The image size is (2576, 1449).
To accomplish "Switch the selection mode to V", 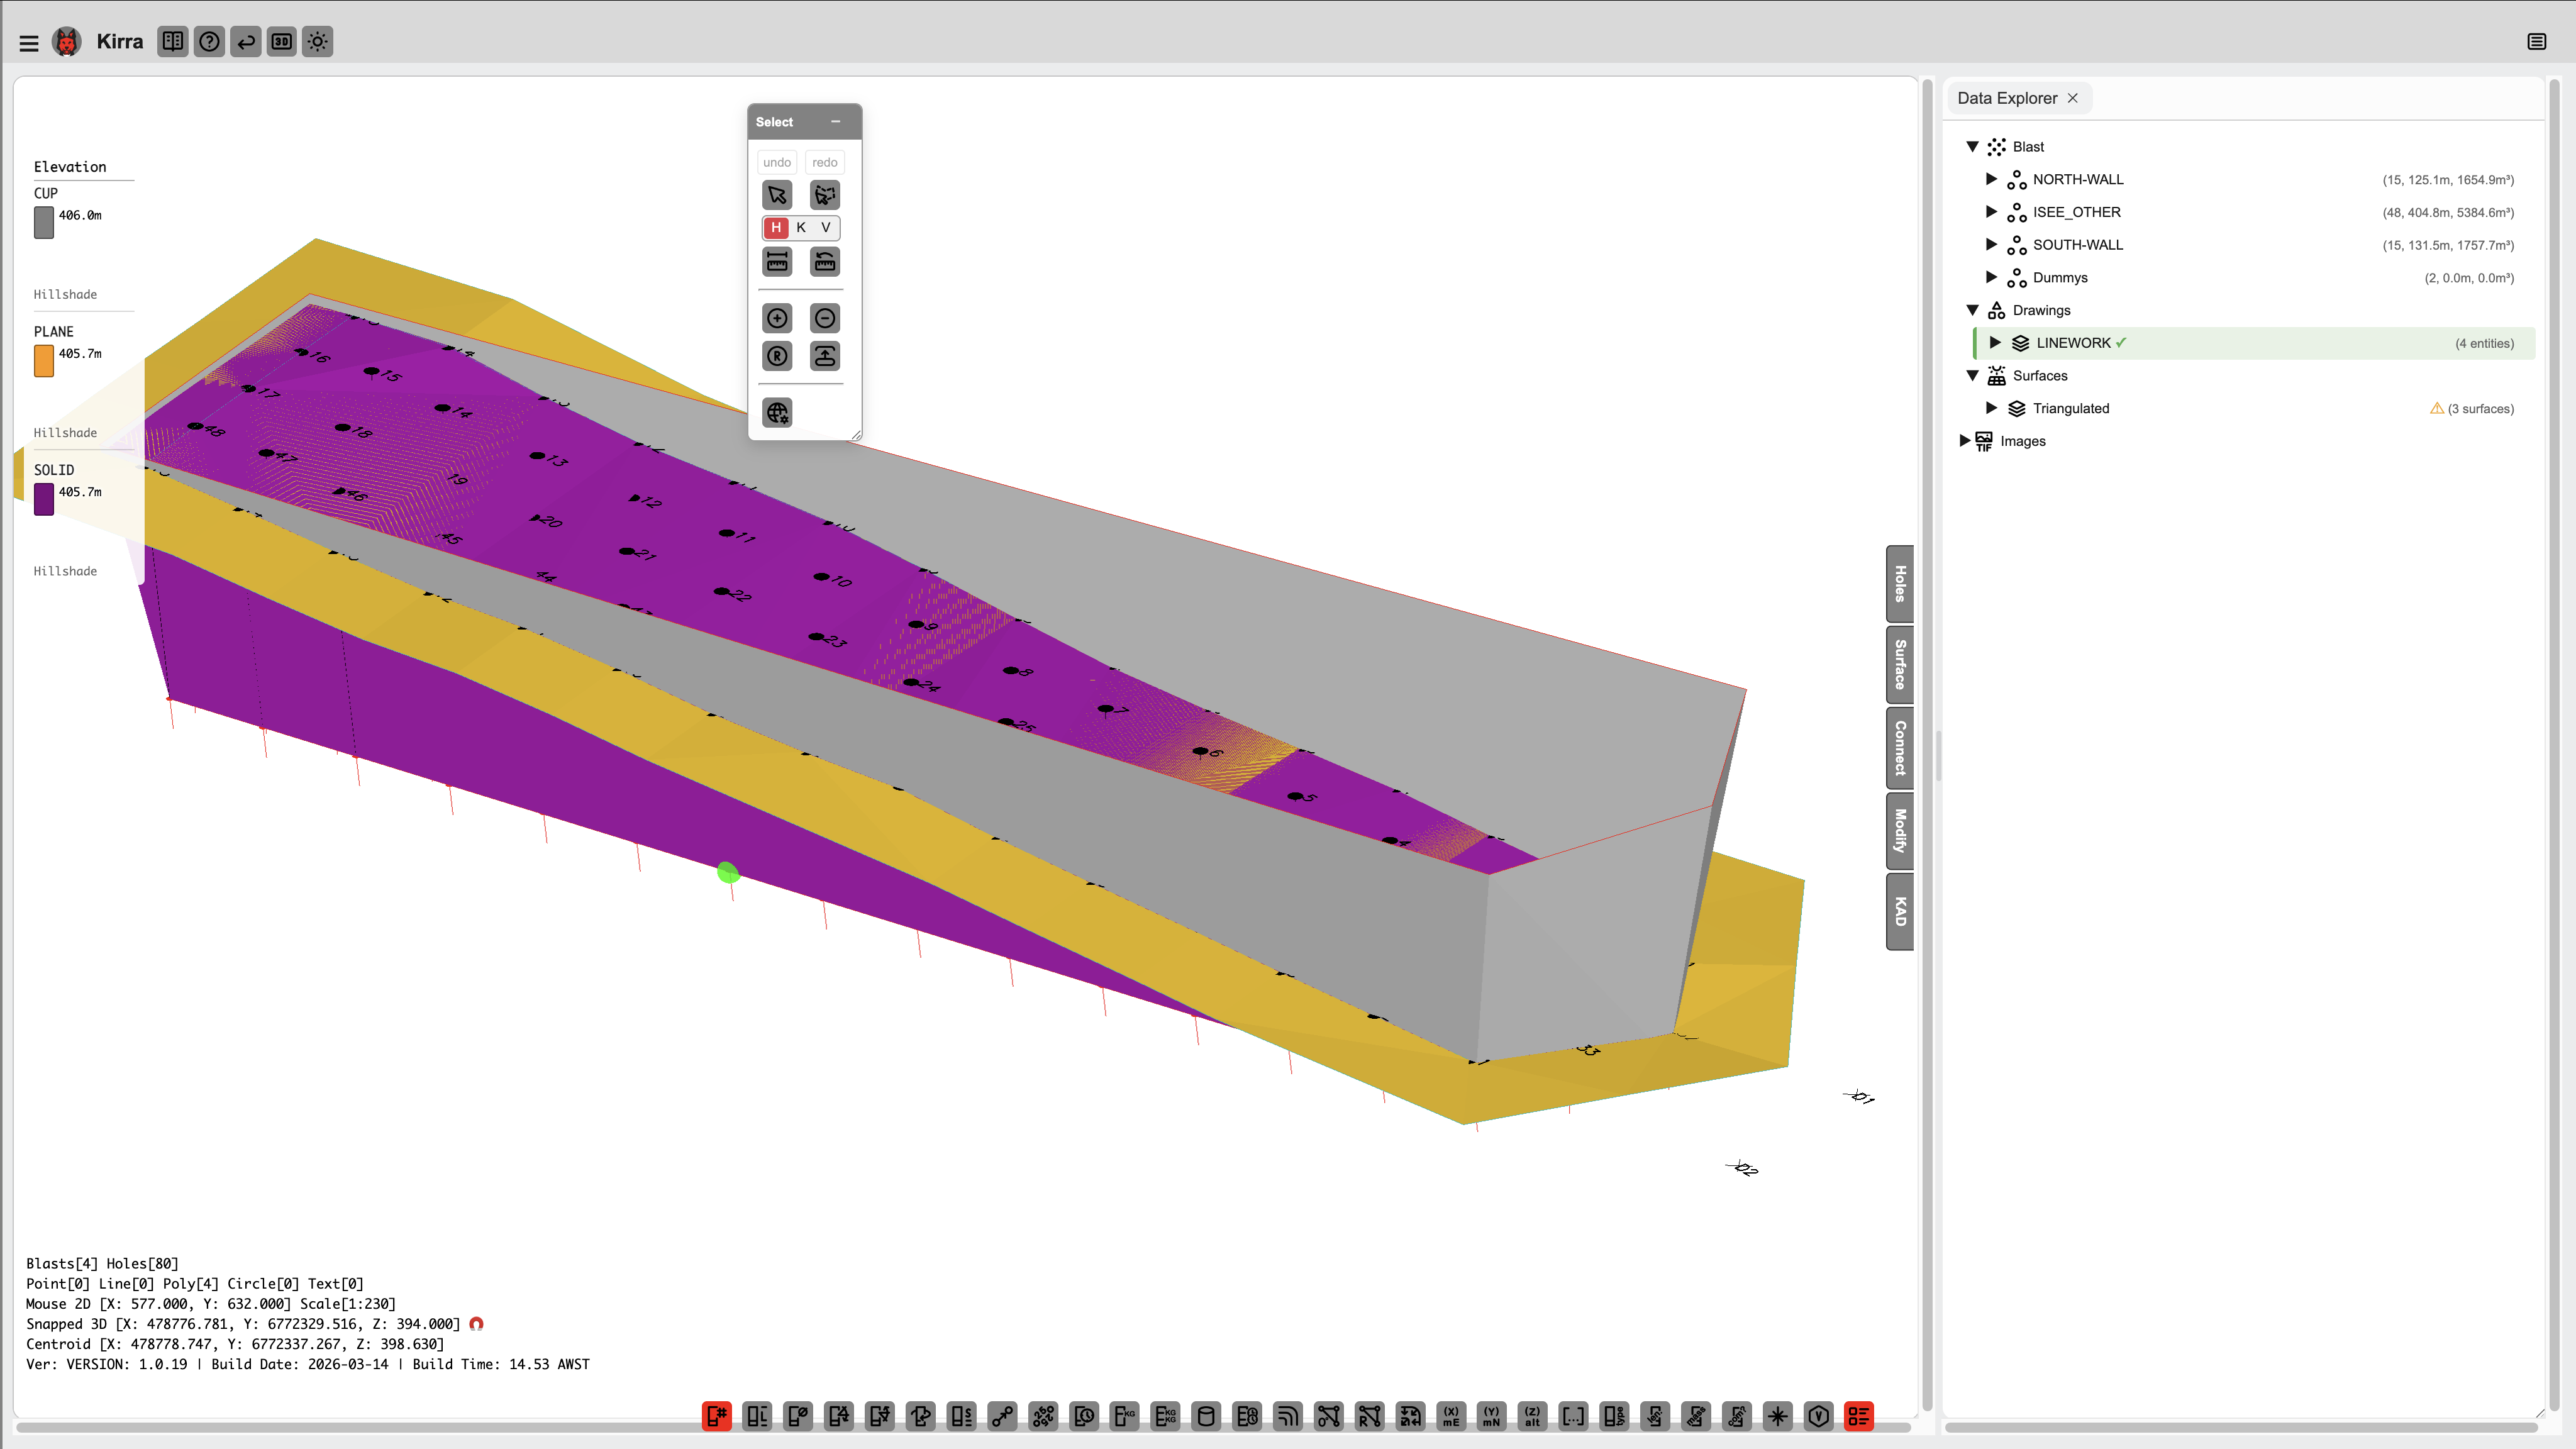I will pos(824,228).
